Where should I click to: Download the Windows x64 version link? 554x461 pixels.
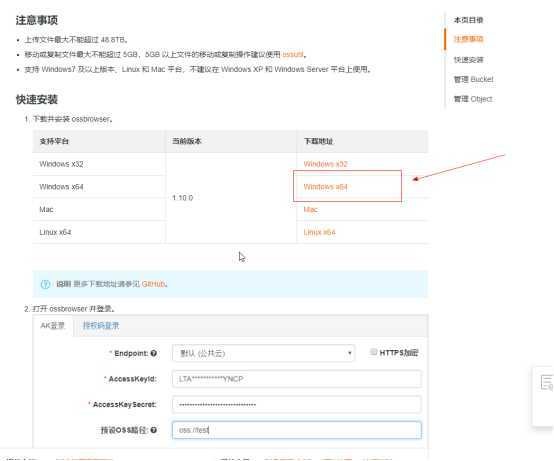(325, 187)
